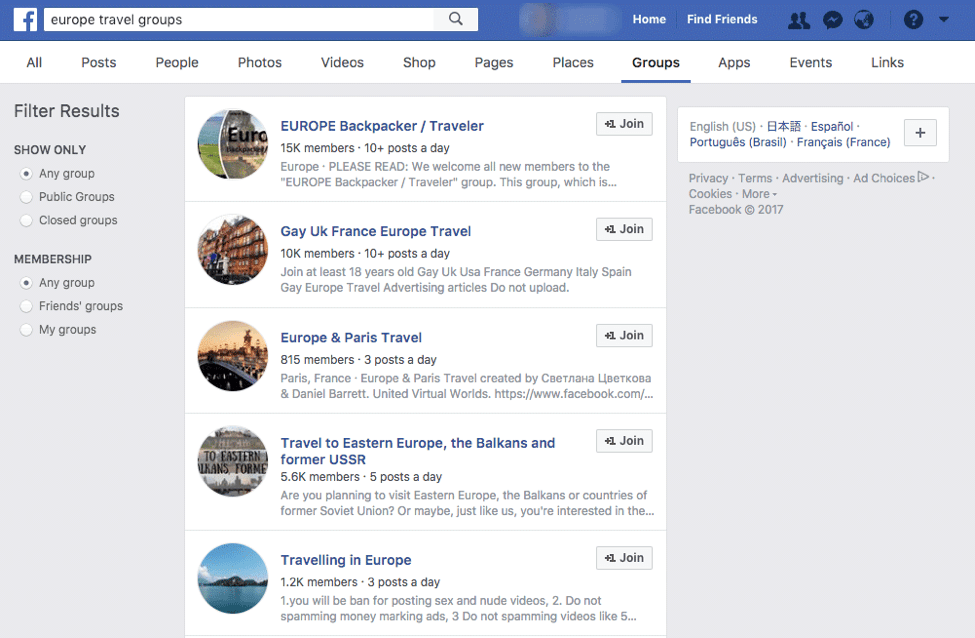
Task: Select My groups membership filter
Action: pyautogui.click(x=27, y=330)
